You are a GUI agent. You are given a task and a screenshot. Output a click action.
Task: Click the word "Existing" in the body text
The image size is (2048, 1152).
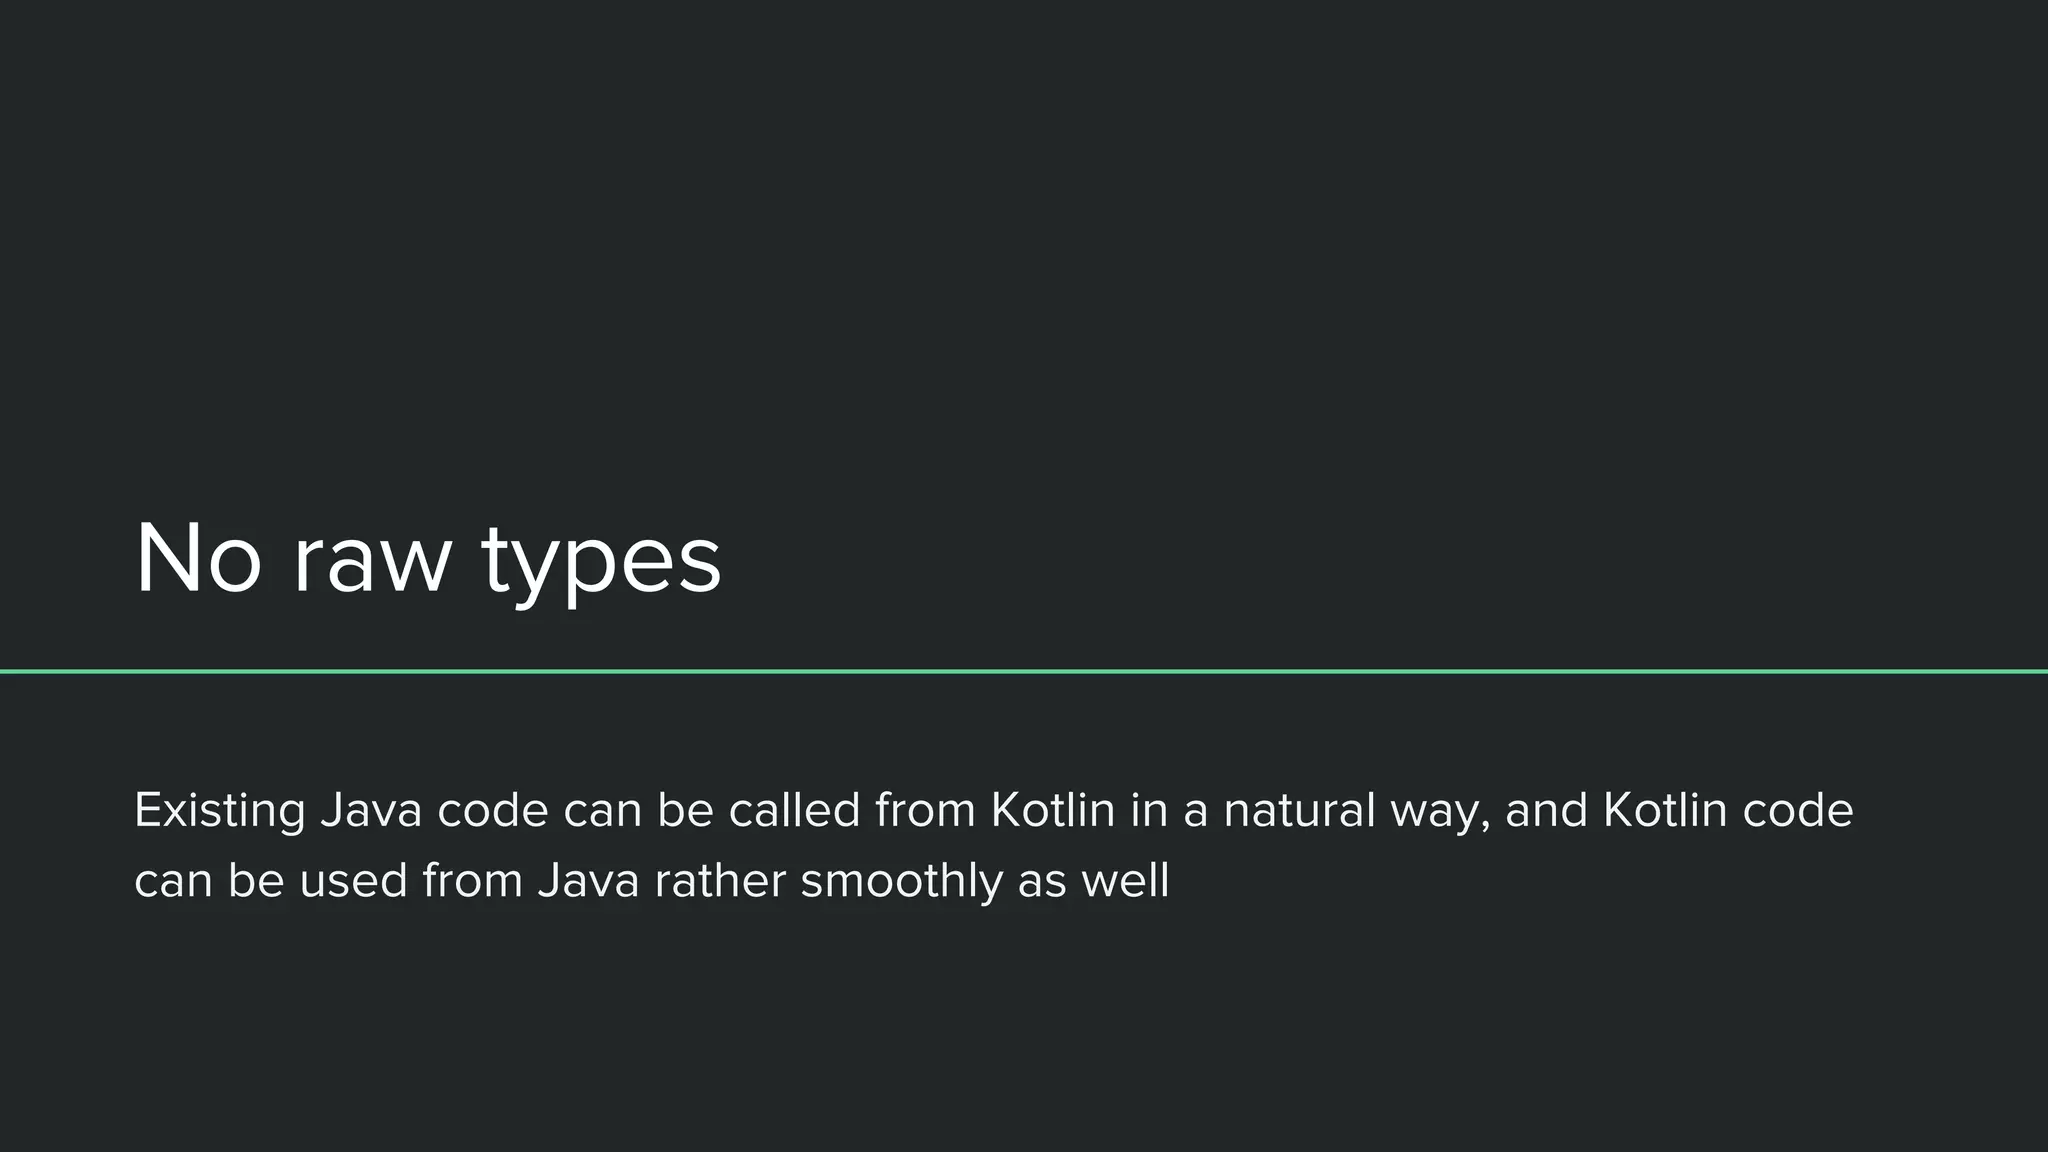click(x=220, y=810)
